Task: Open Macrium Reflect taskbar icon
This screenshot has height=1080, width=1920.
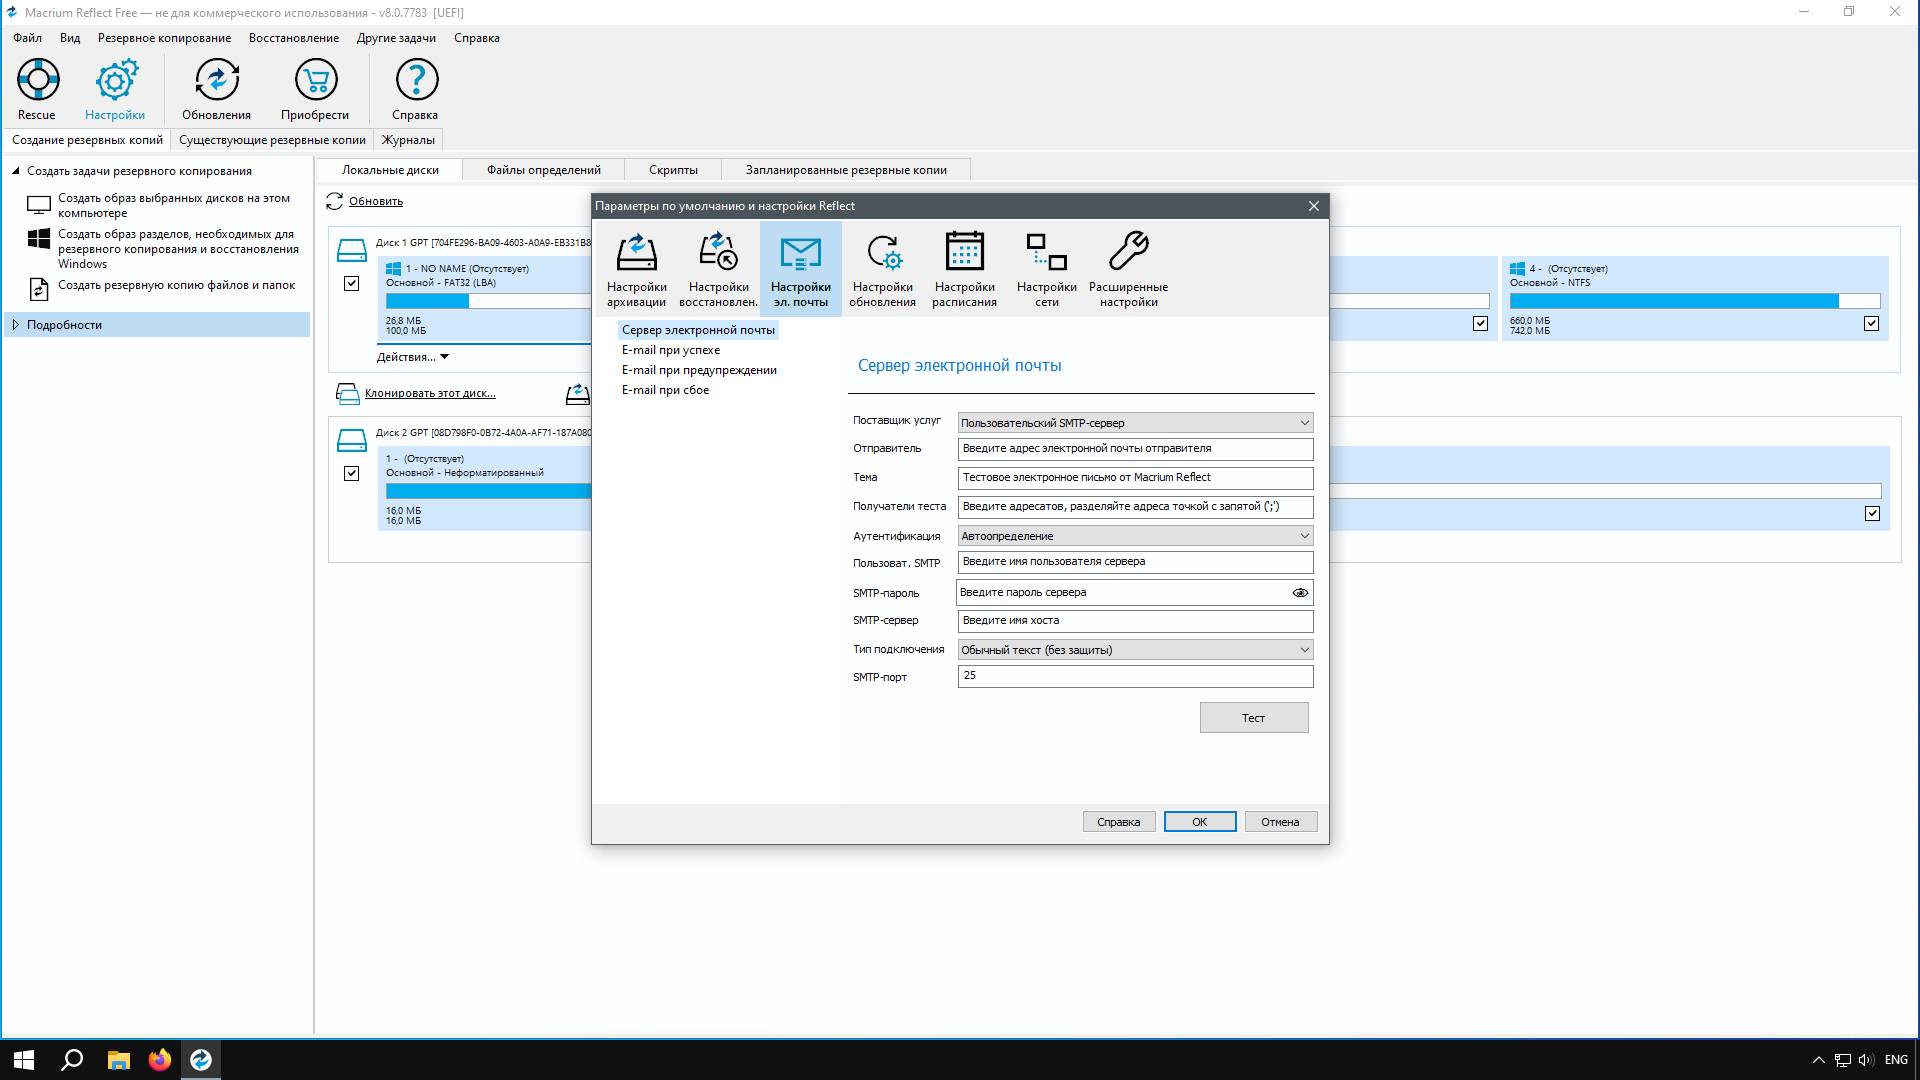Action: coord(201,1060)
